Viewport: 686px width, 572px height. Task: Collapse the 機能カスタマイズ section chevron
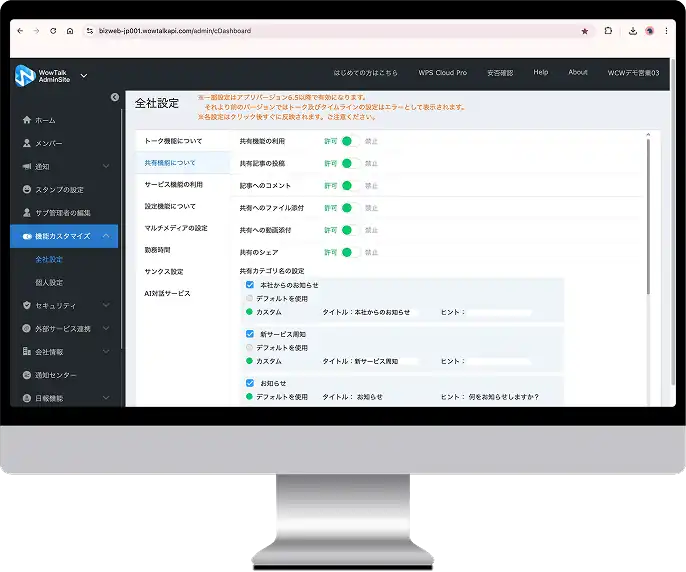106,236
